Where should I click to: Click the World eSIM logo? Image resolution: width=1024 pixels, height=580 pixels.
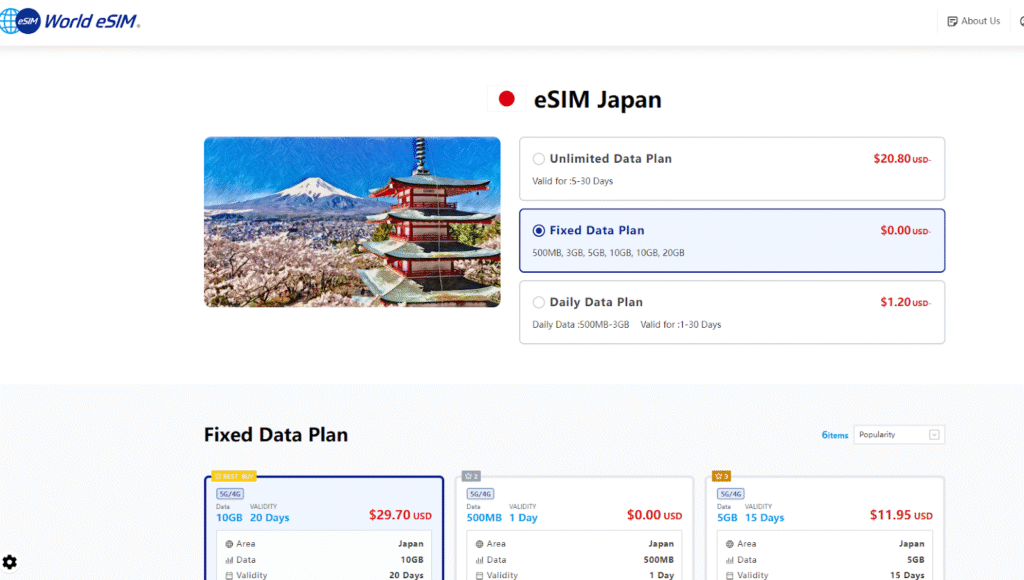click(70, 21)
